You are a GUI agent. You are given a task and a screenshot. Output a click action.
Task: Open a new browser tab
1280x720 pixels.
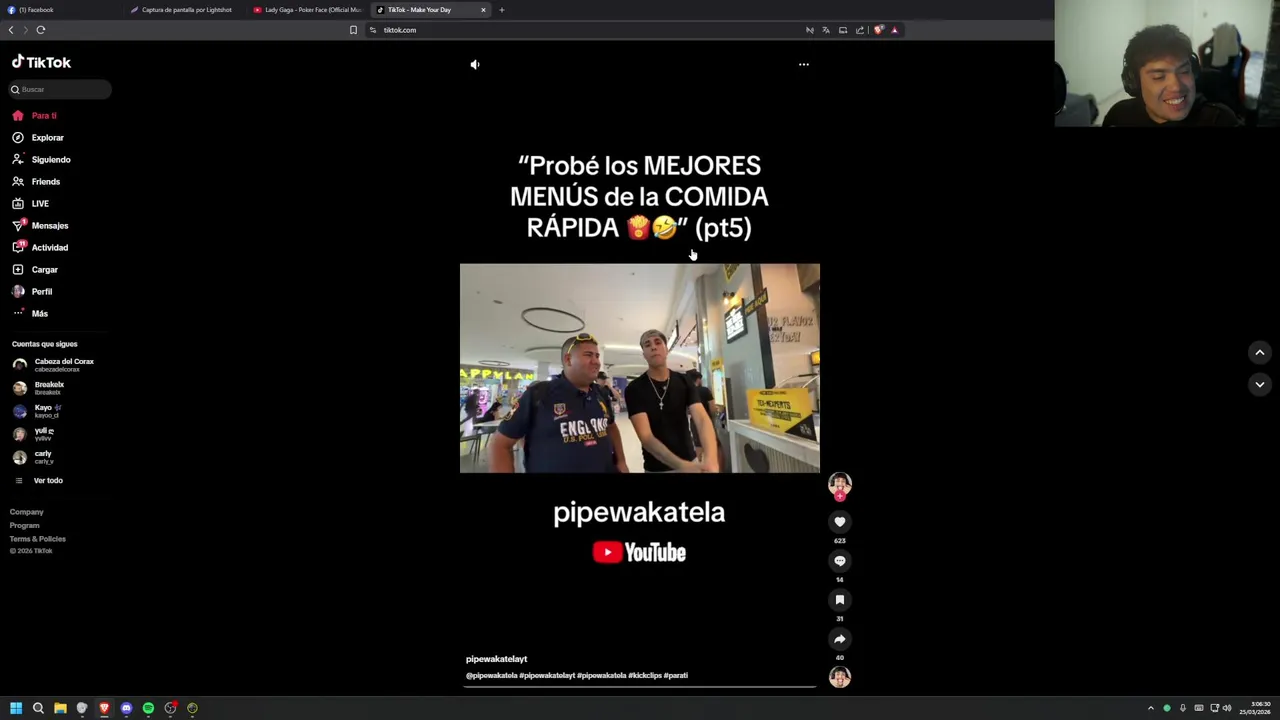click(502, 10)
